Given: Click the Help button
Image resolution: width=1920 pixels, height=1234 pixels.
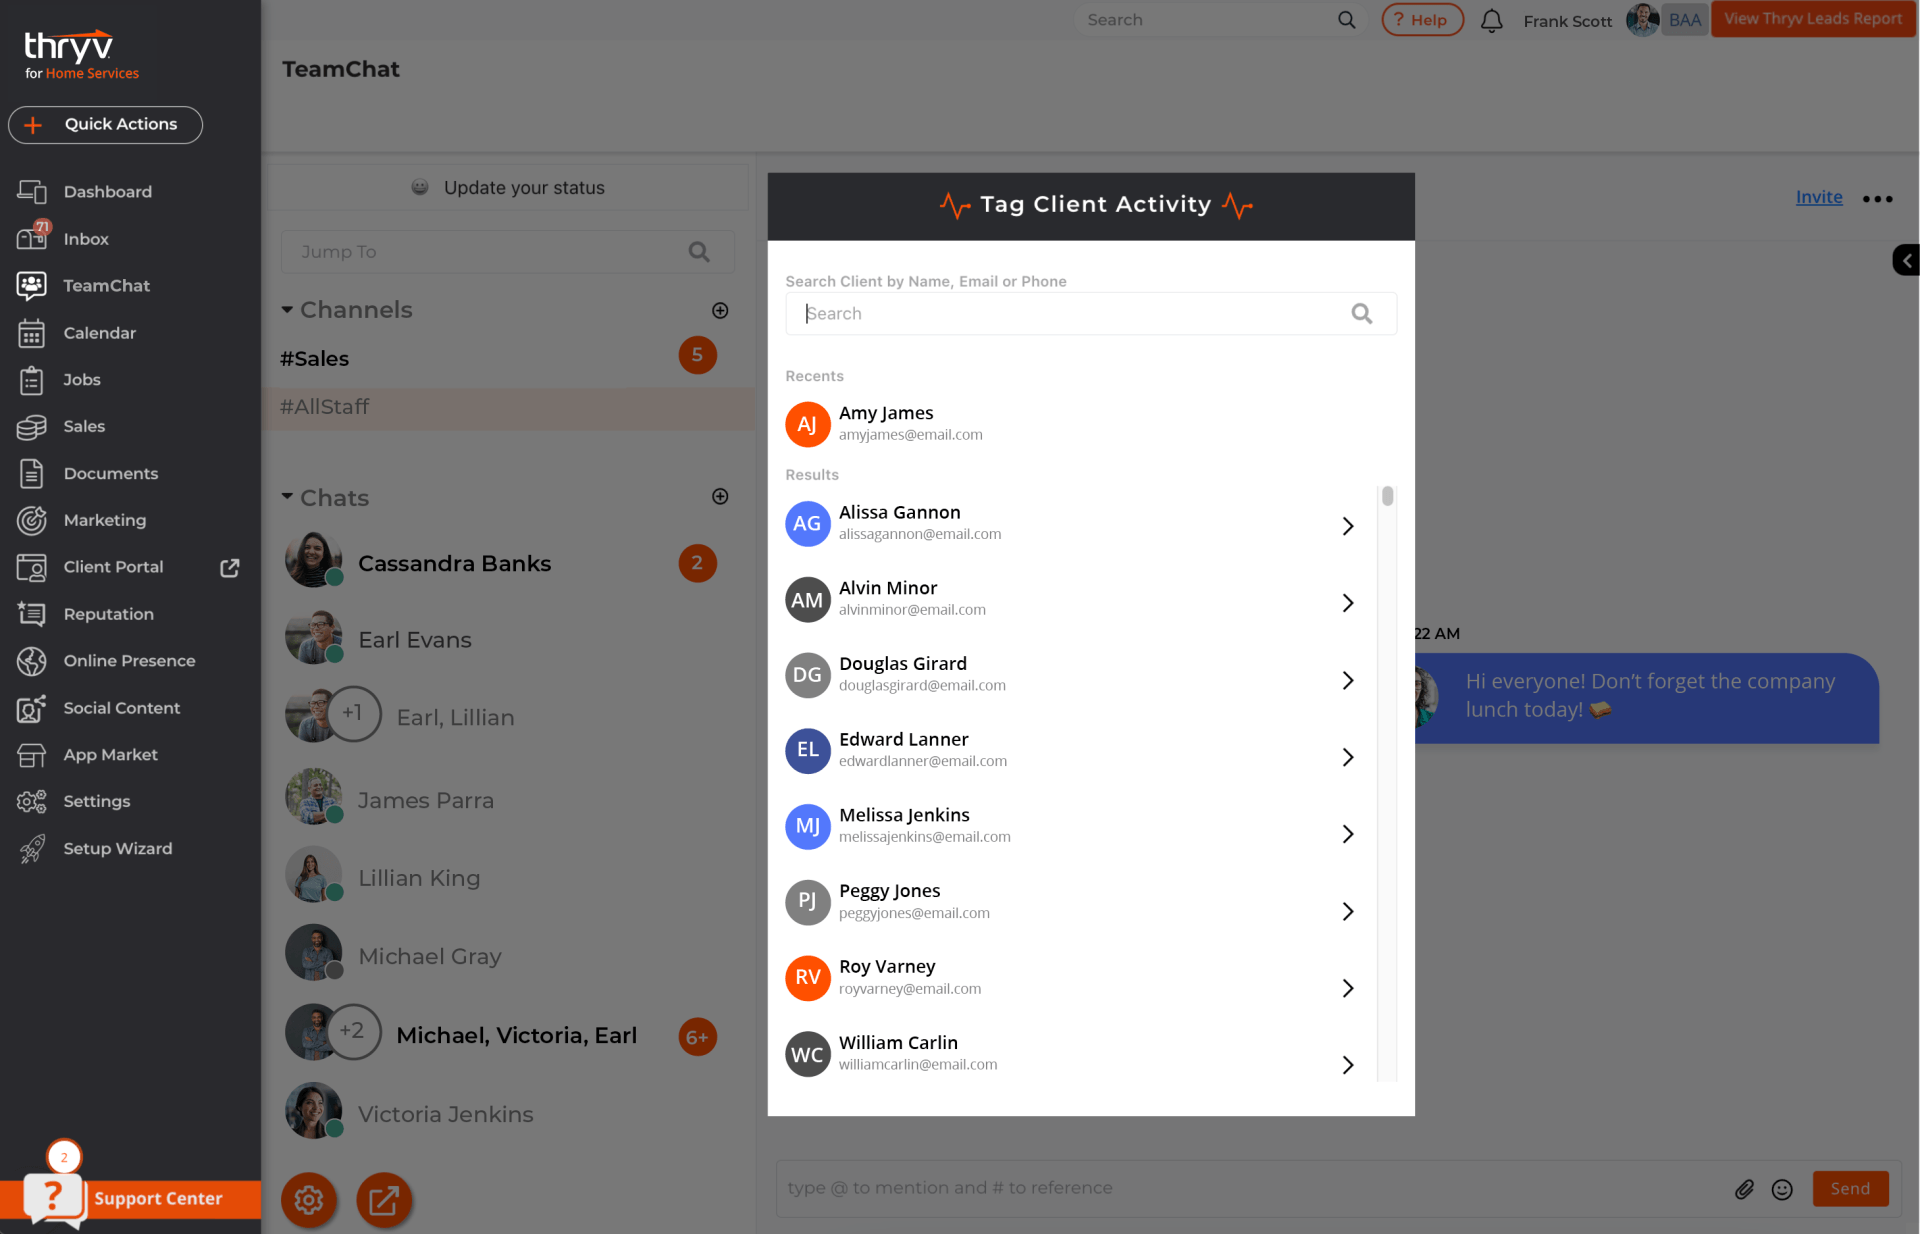Looking at the screenshot, I should [x=1422, y=20].
